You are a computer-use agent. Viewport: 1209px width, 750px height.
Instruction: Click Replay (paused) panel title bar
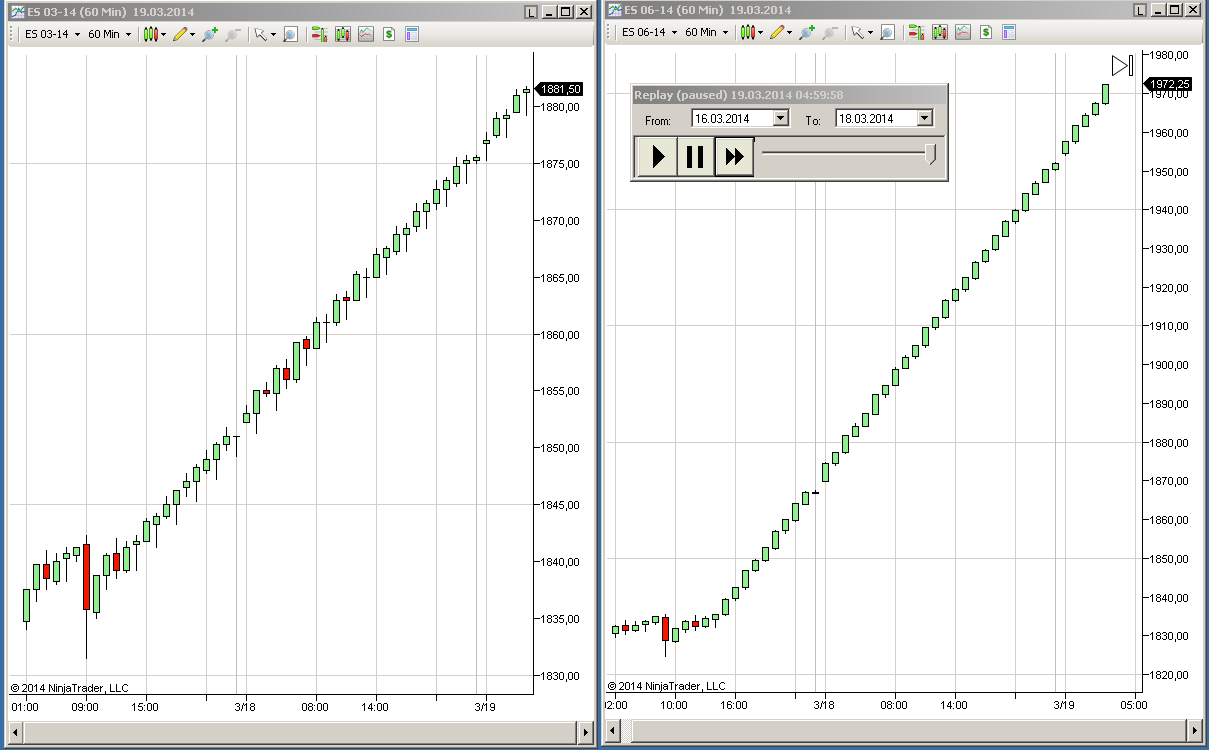click(789, 95)
